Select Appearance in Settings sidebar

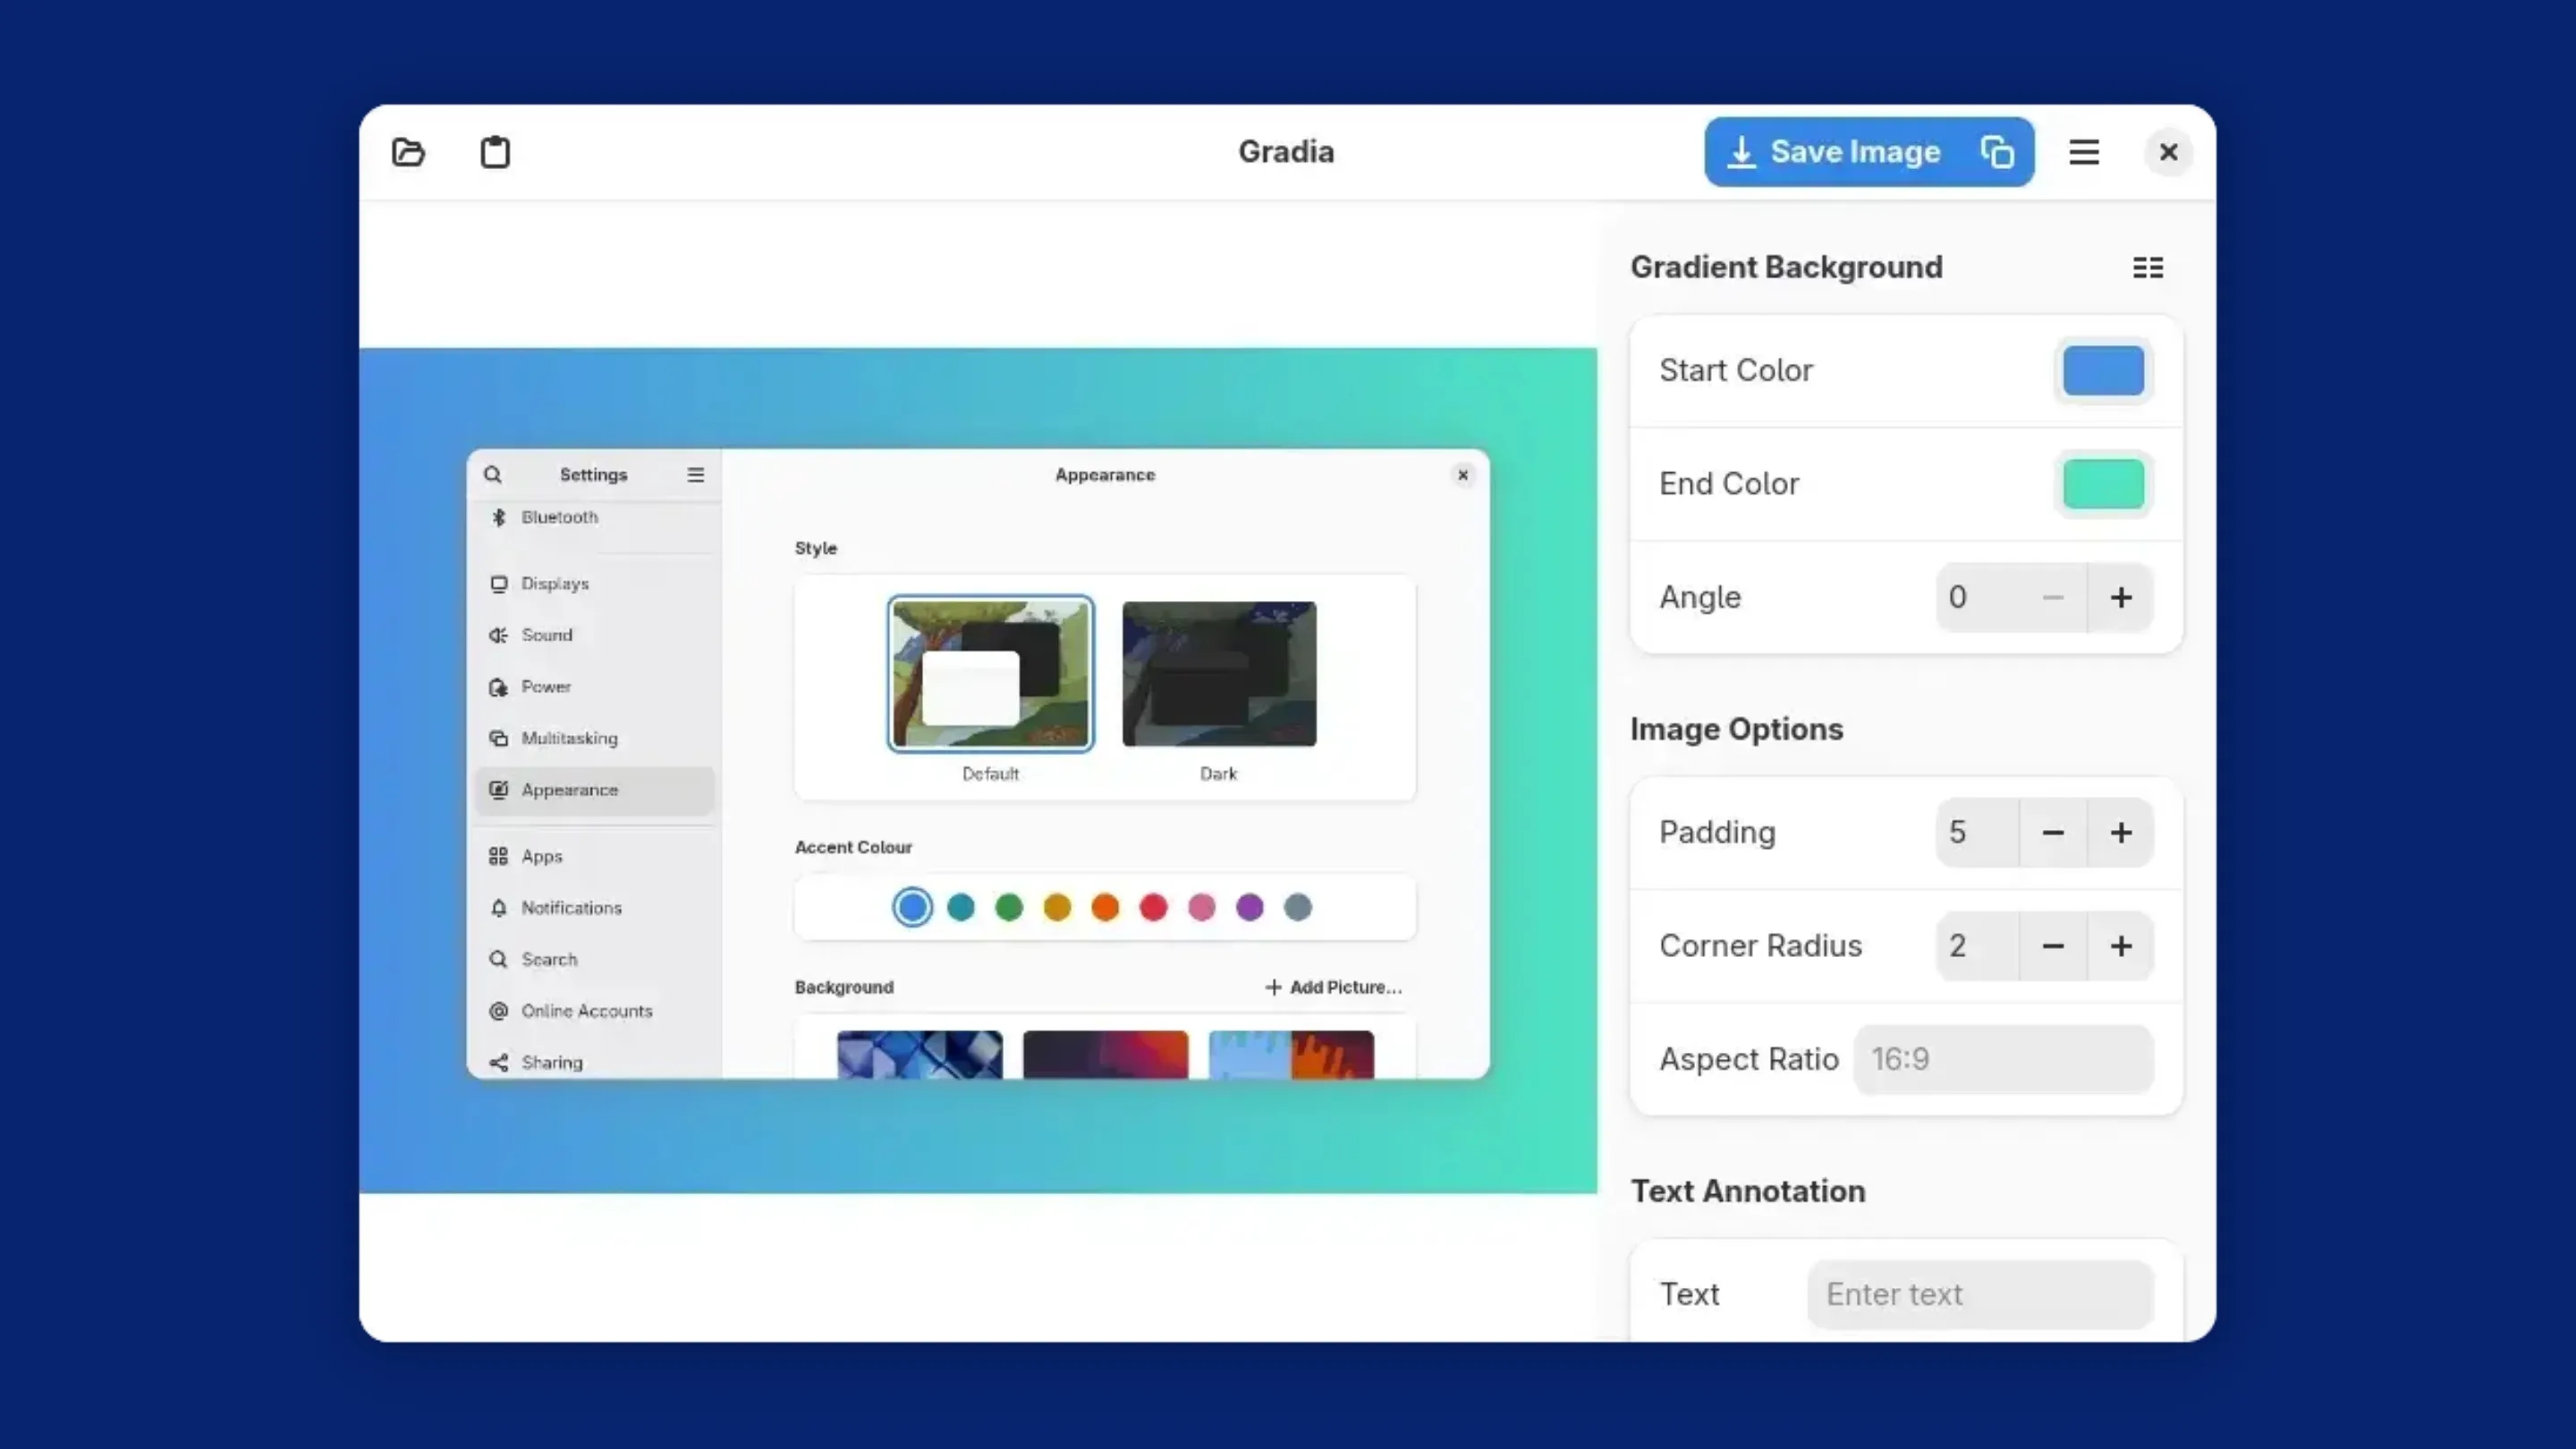(x=595, y=791)
